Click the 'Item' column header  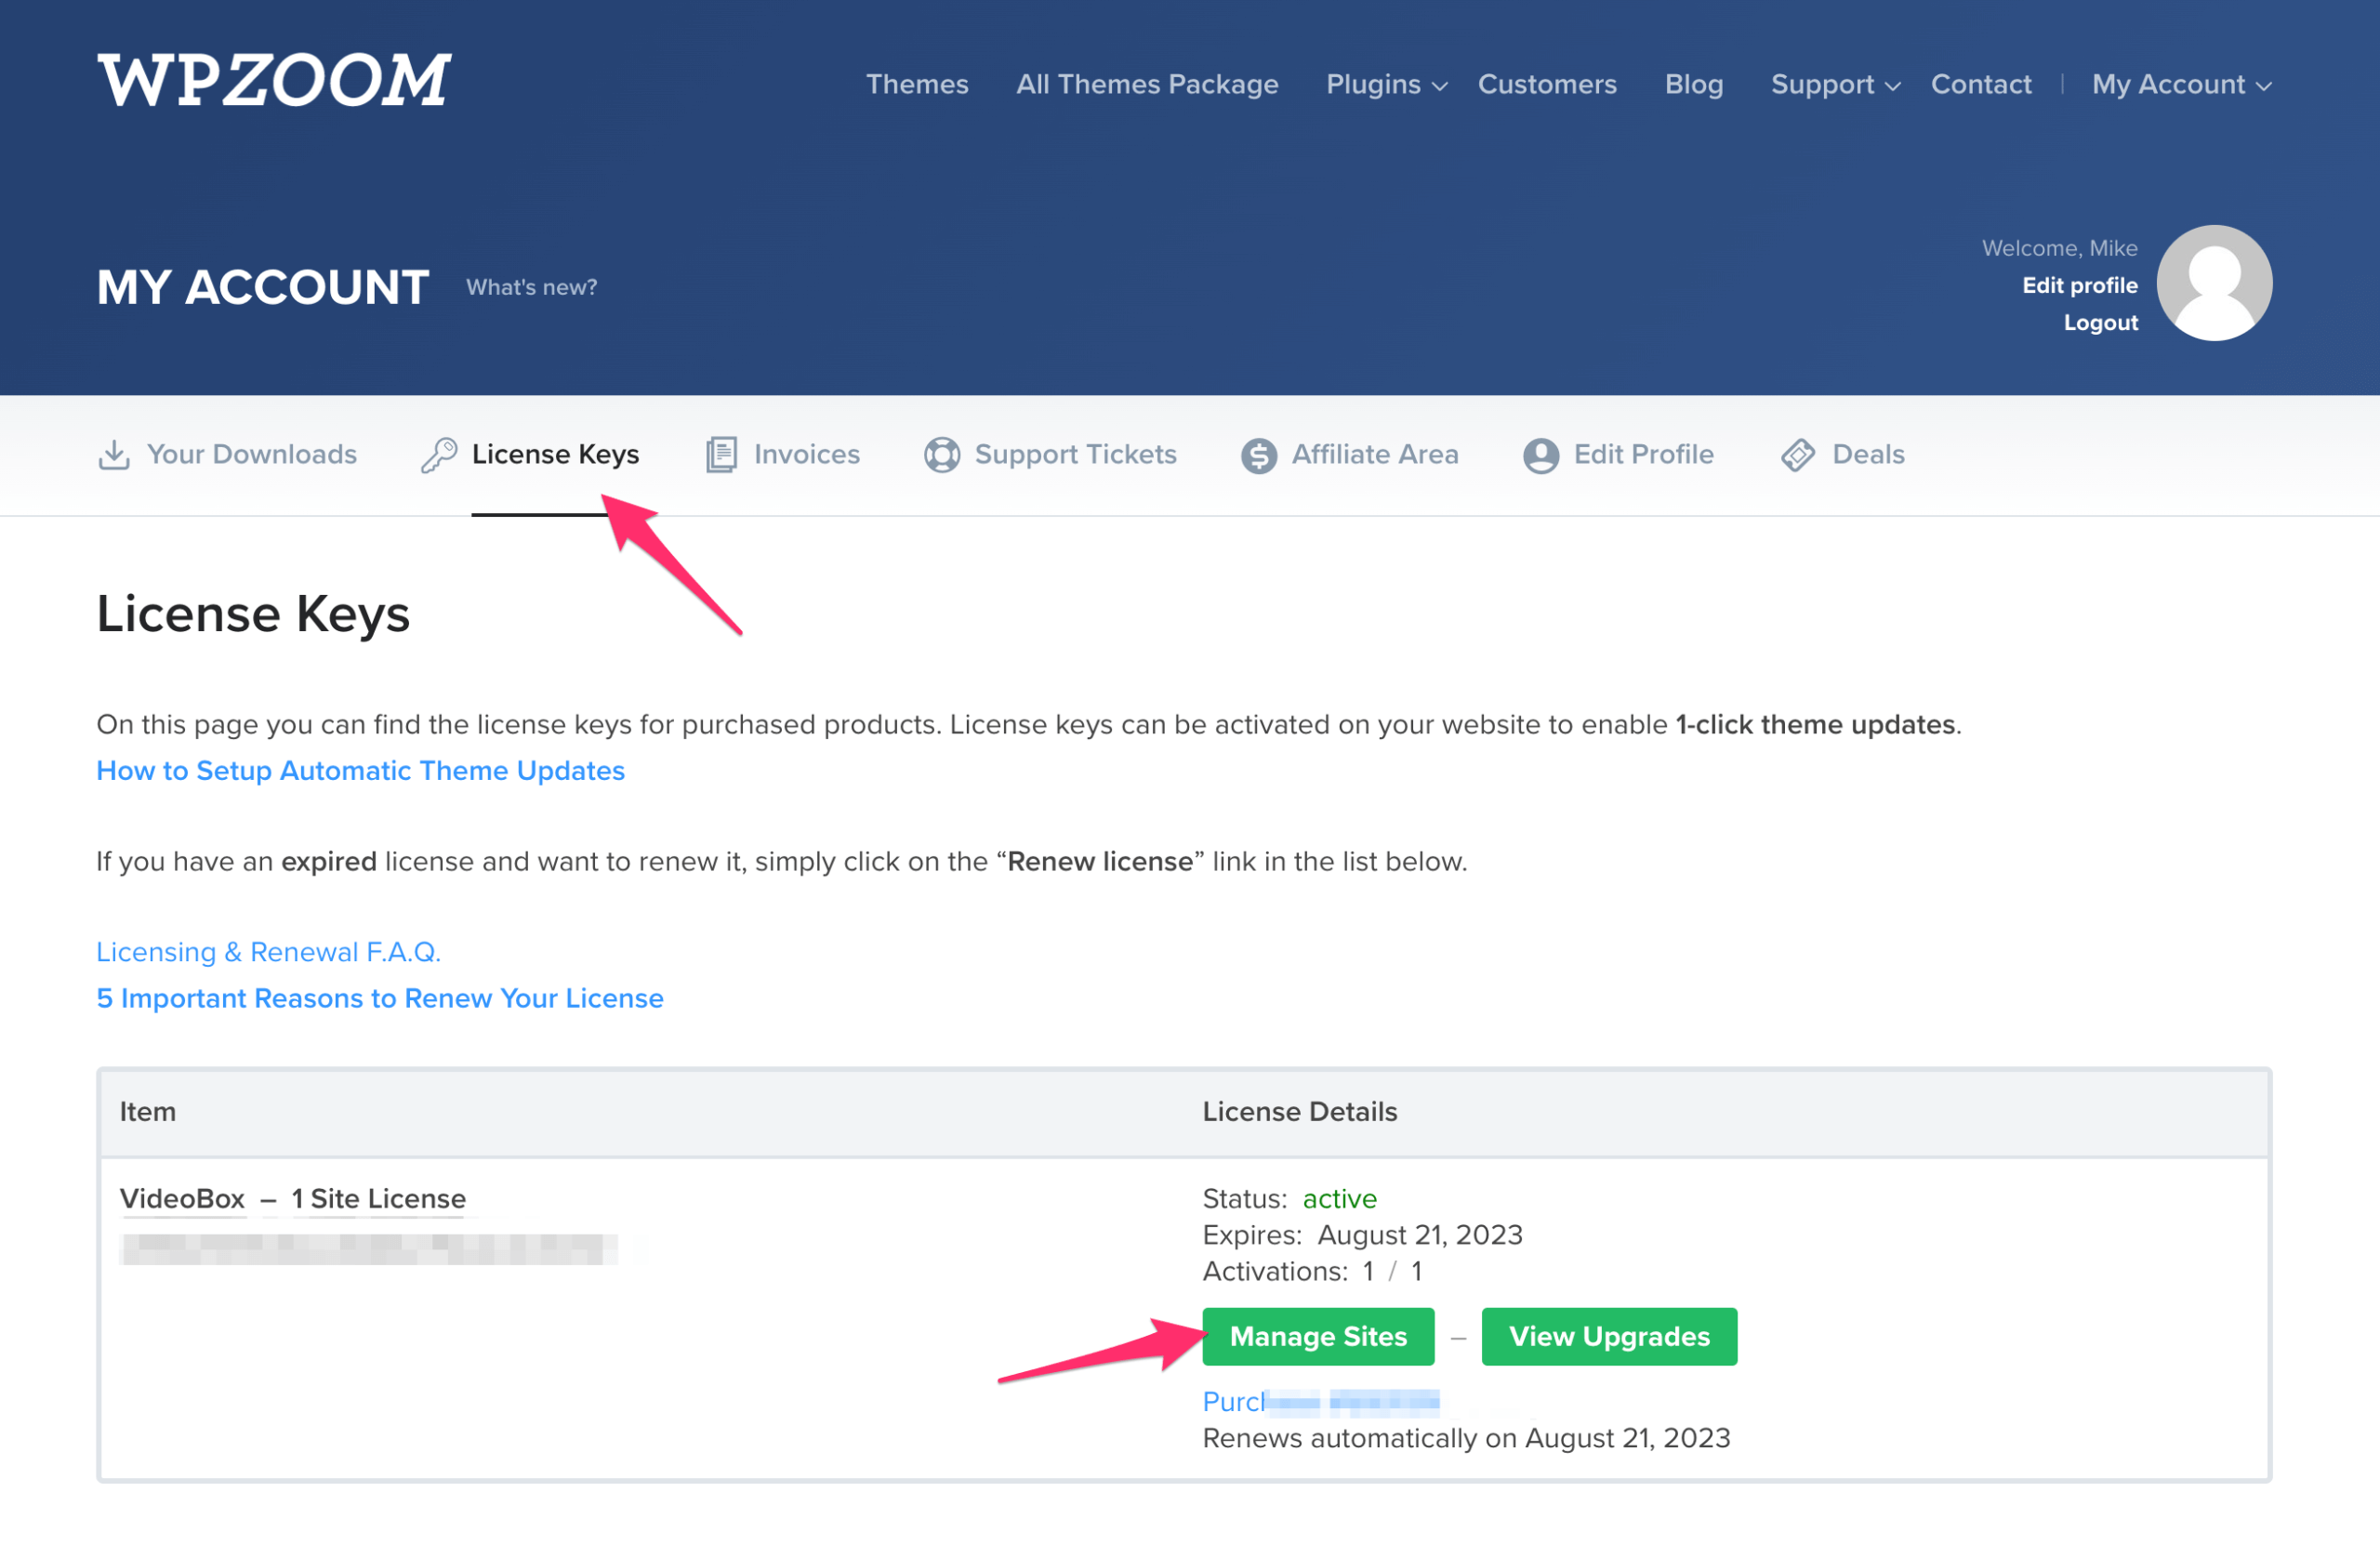[x=148, y=1112]
